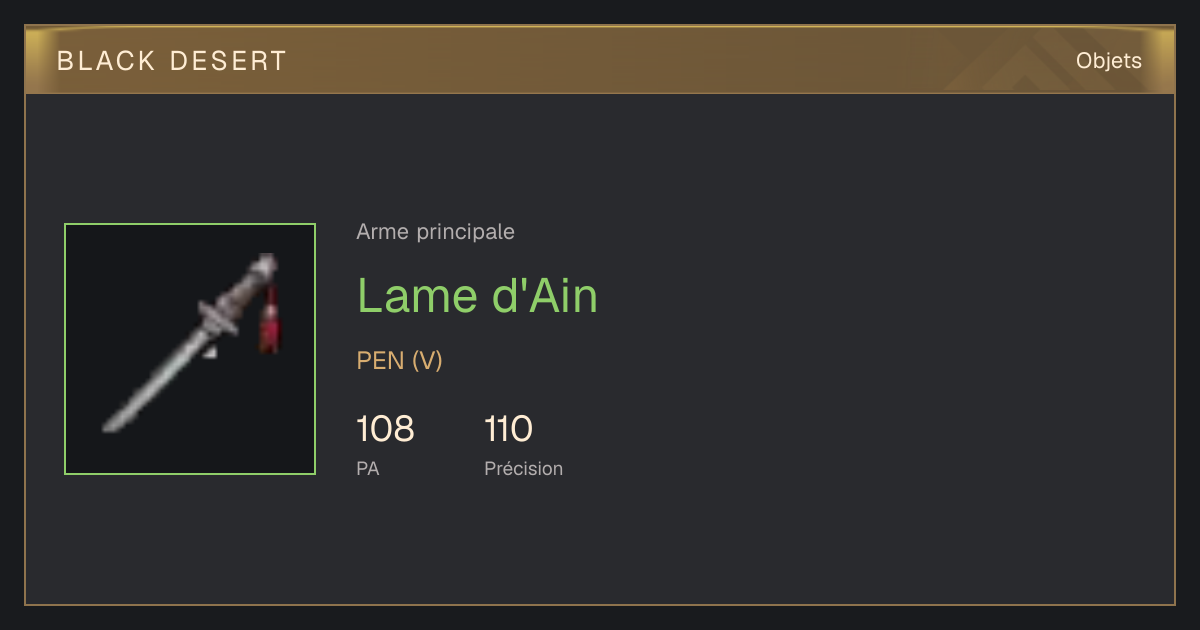This screenshot has height=630, width=1200.
Task: Select the Lame d'Ain item name
Action: (x=477, y=296)
